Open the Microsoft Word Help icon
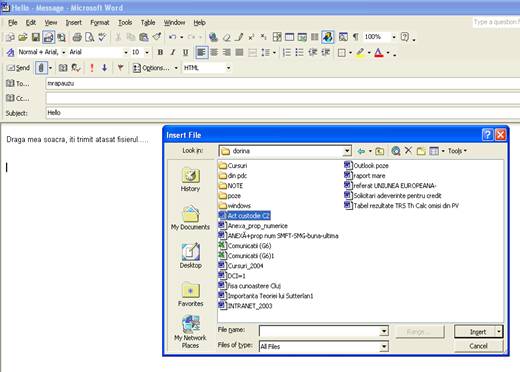Image resolution: width=520 pixels, height=372 pixels. tap(405, 37)
